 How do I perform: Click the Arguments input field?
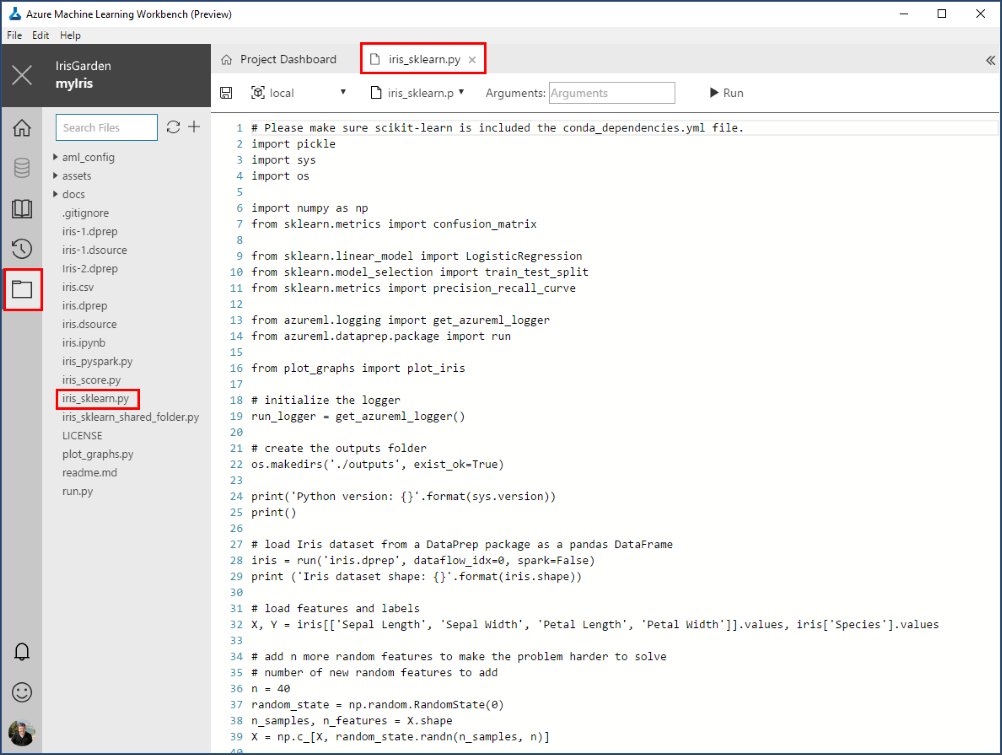tap(612, 93)
